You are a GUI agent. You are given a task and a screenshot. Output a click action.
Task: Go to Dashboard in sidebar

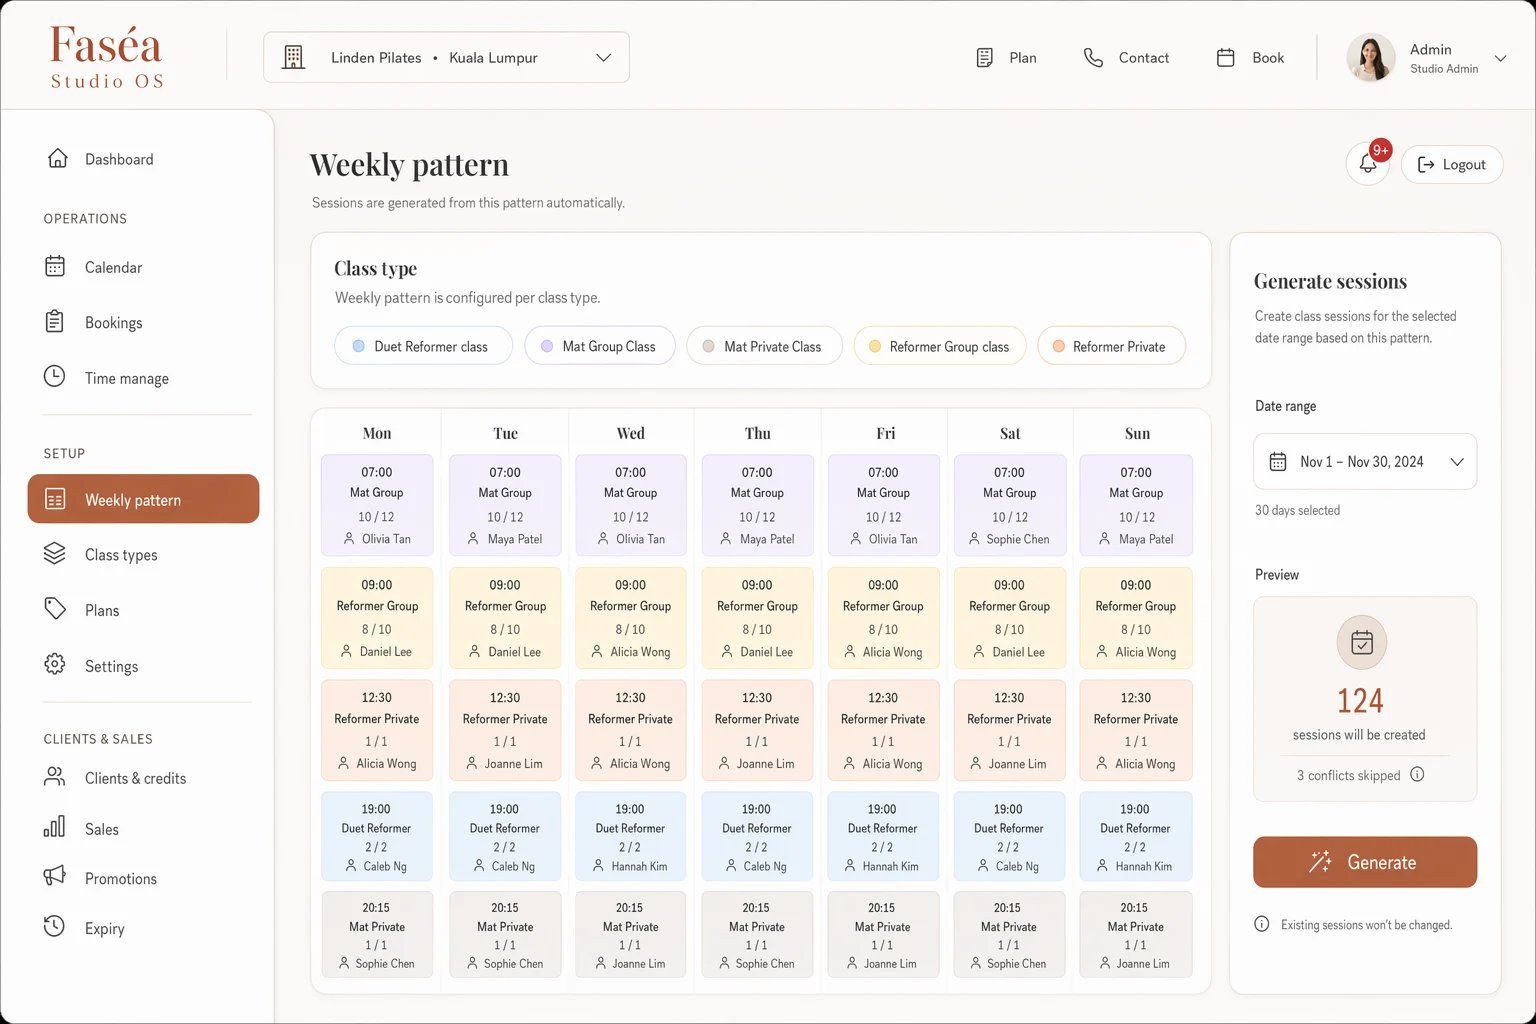click(x=119, y=159)
